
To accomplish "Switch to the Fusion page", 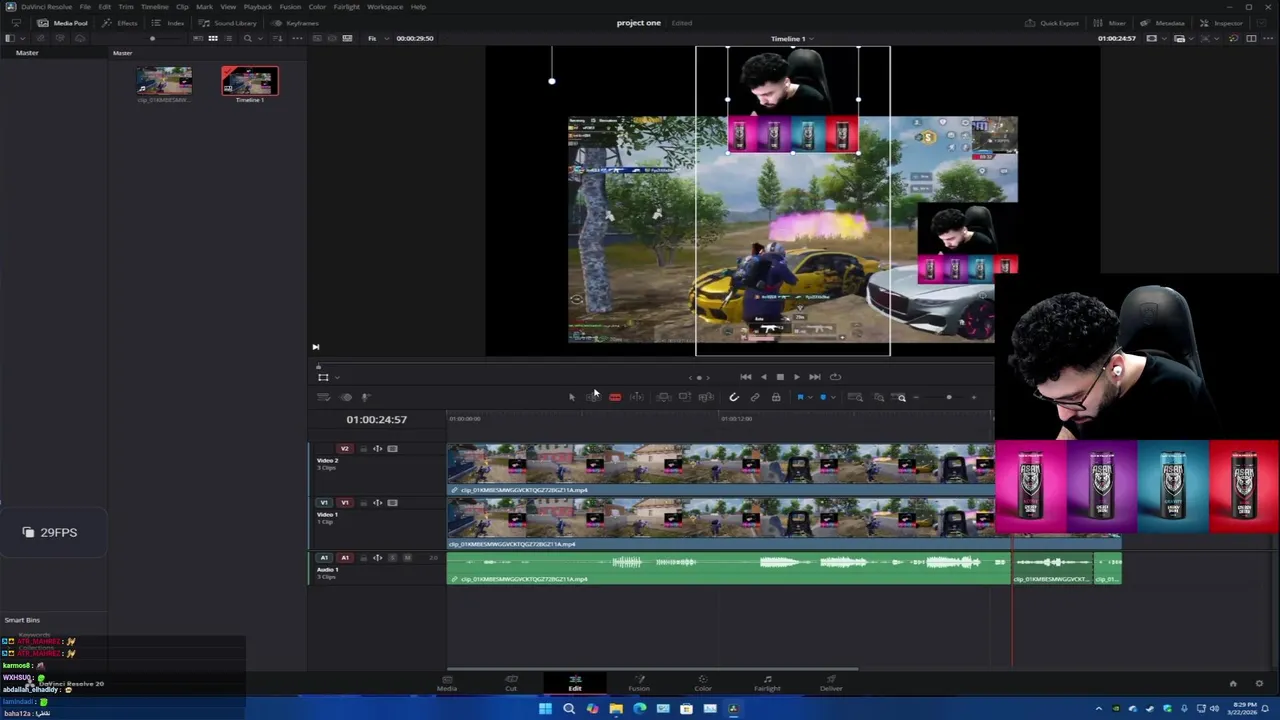I will click(639, 683).
